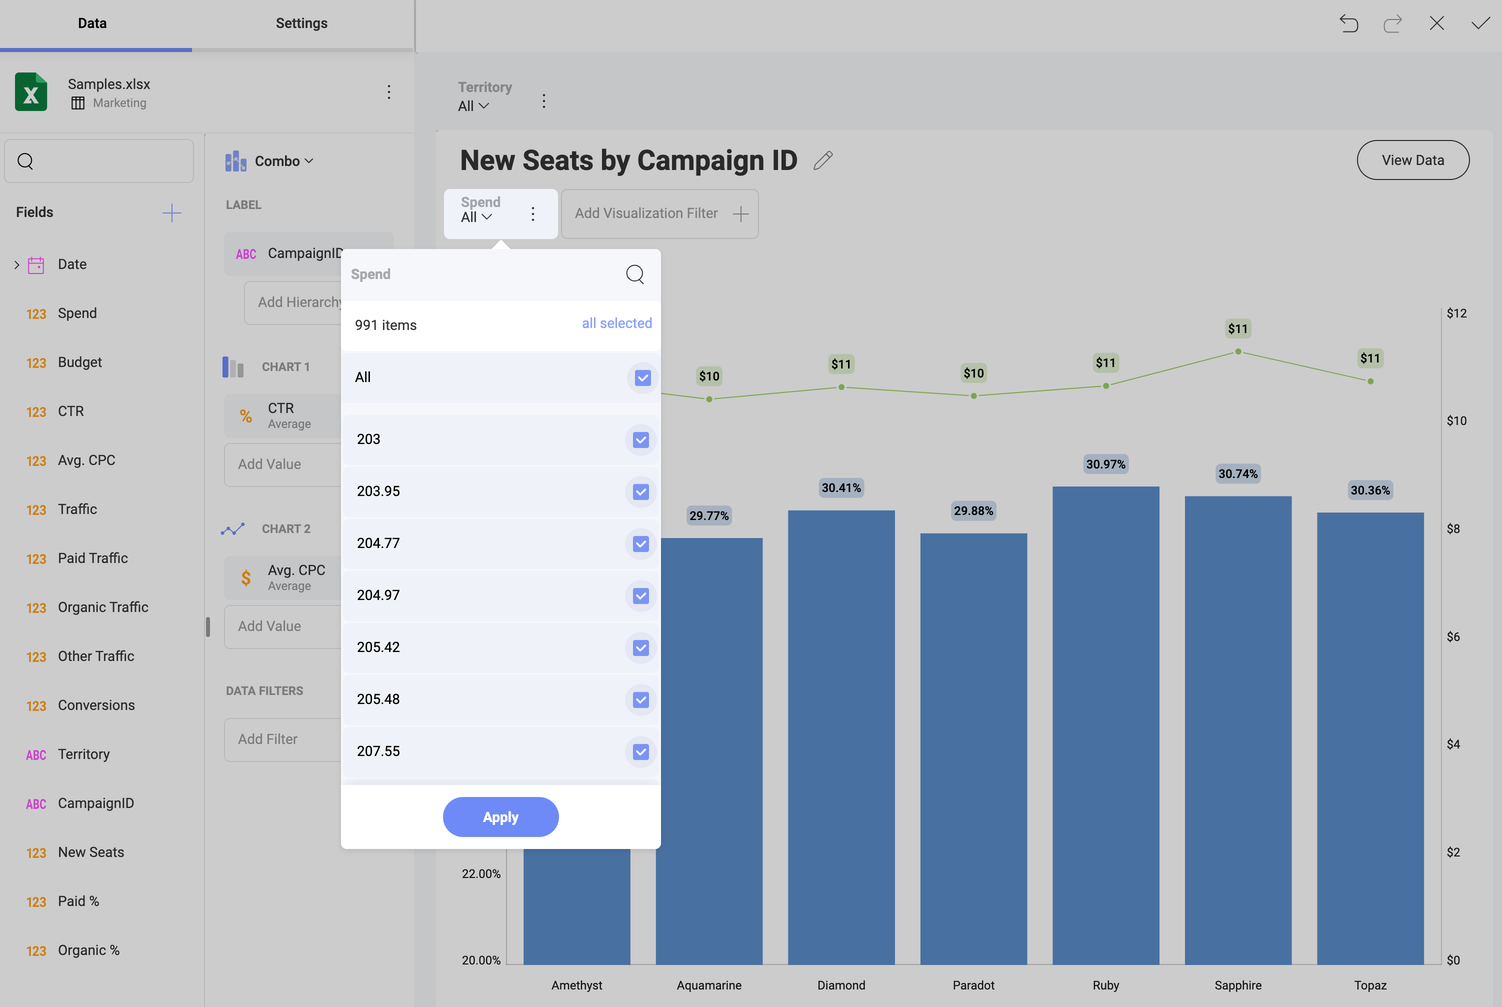
Task: Uncheck the 207.55 value checkbox
Action: click(641, 752)
